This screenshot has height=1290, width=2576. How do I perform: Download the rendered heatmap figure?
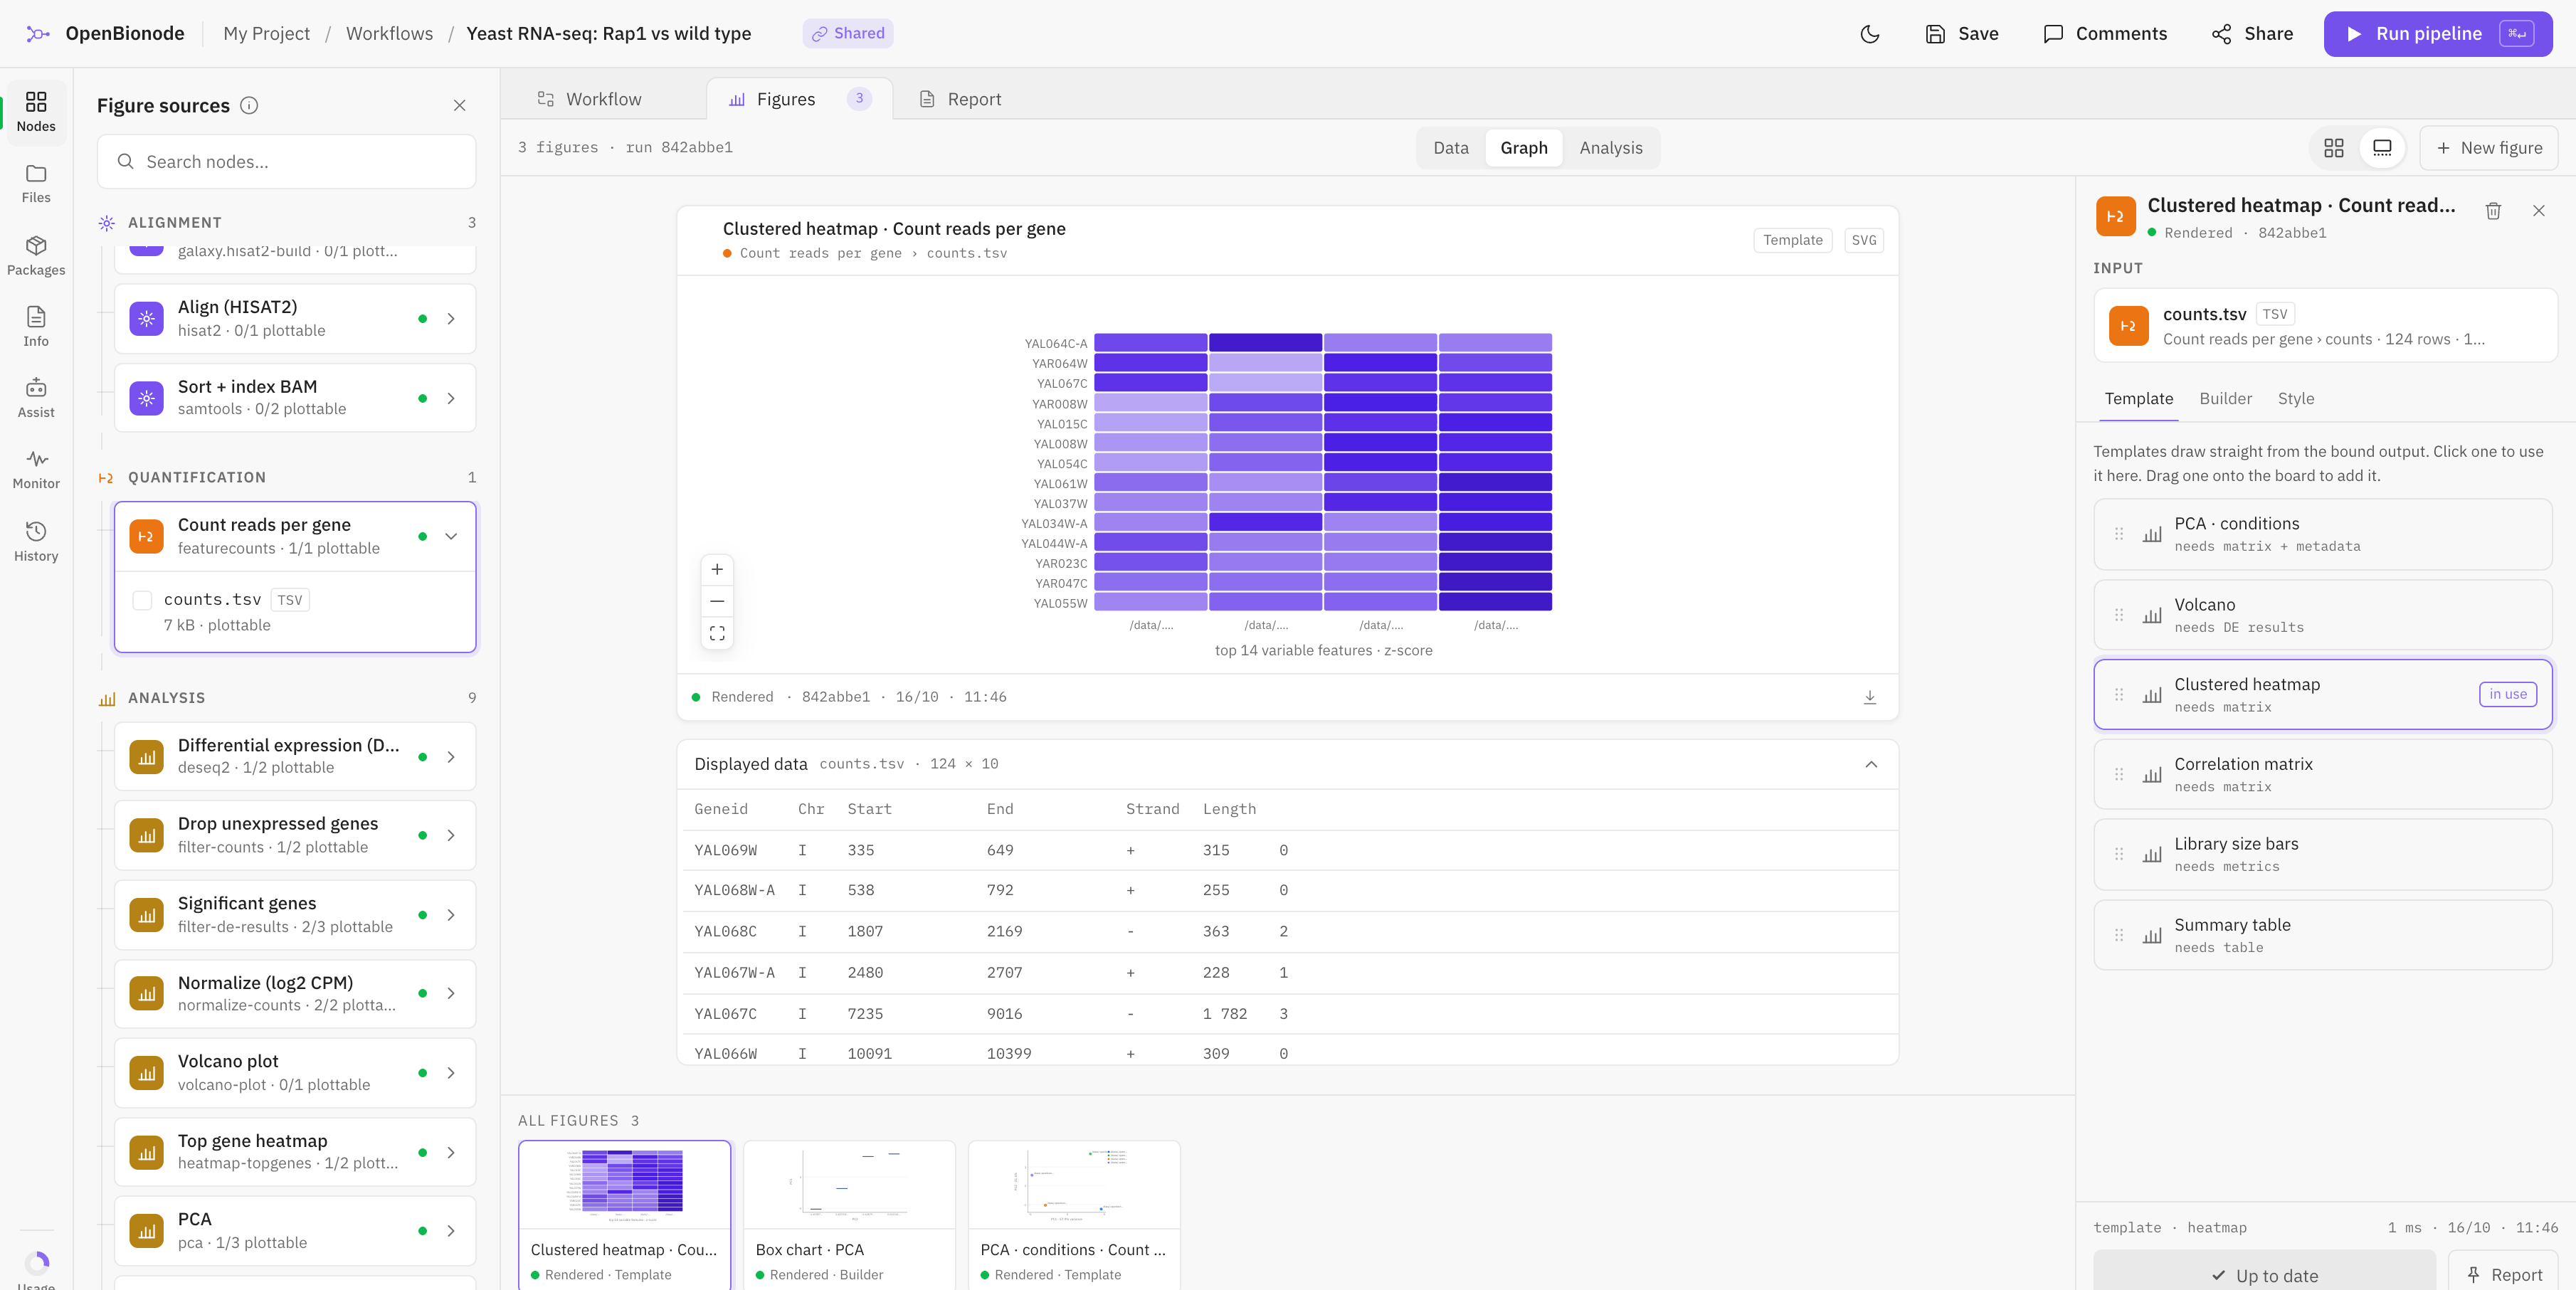pyautogui.click(x=1869, y=697)
